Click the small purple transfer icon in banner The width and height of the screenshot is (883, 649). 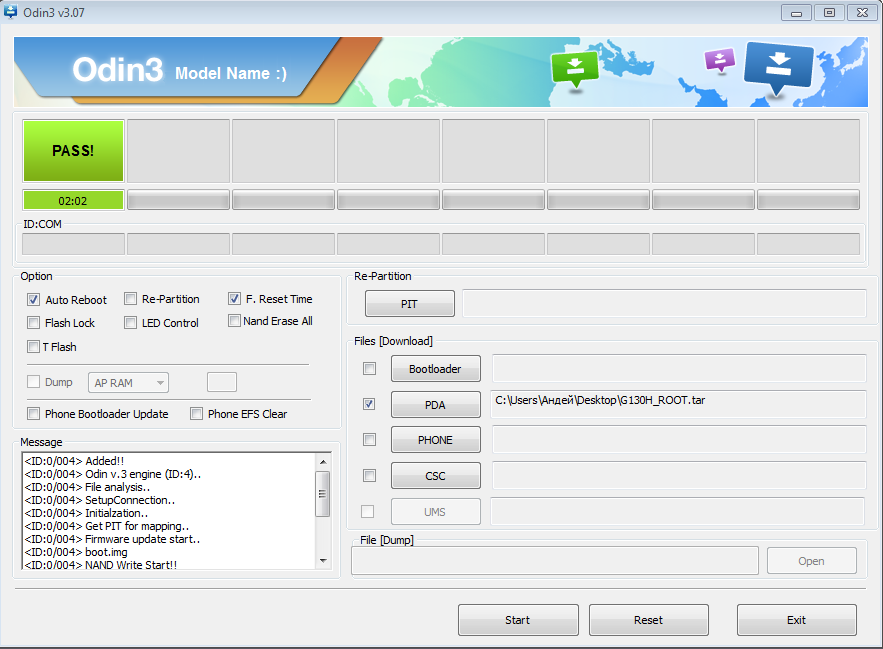click(x=719, y=60)
